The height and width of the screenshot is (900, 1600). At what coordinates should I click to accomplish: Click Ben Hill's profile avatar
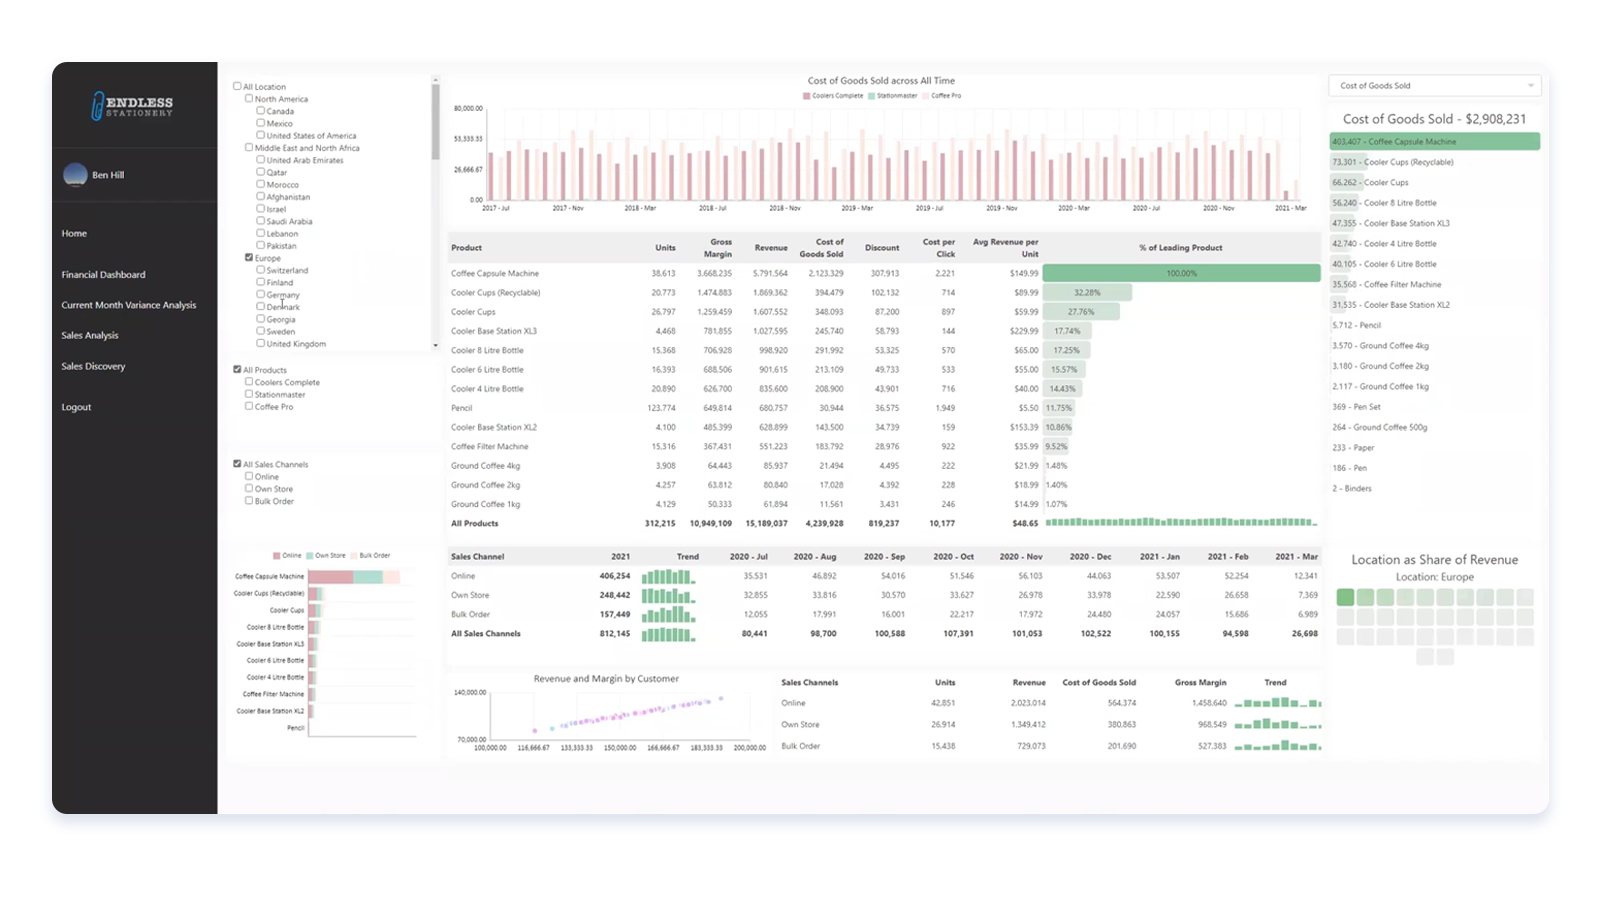75,174
